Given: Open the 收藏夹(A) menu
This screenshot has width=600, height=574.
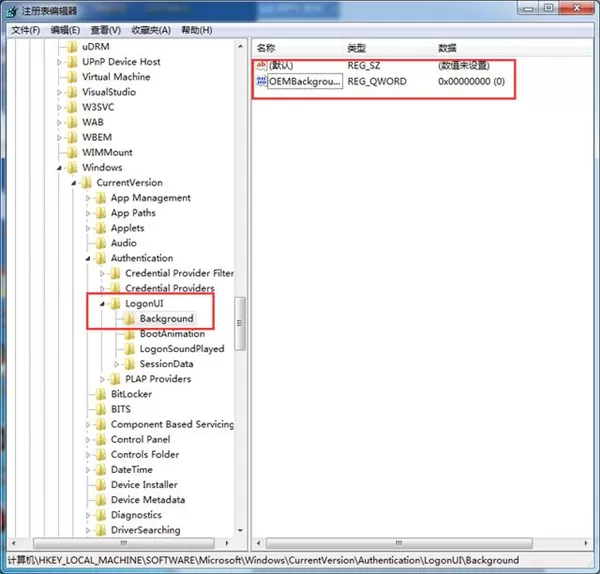Looking at the screenshot, I should pos(151,30).
